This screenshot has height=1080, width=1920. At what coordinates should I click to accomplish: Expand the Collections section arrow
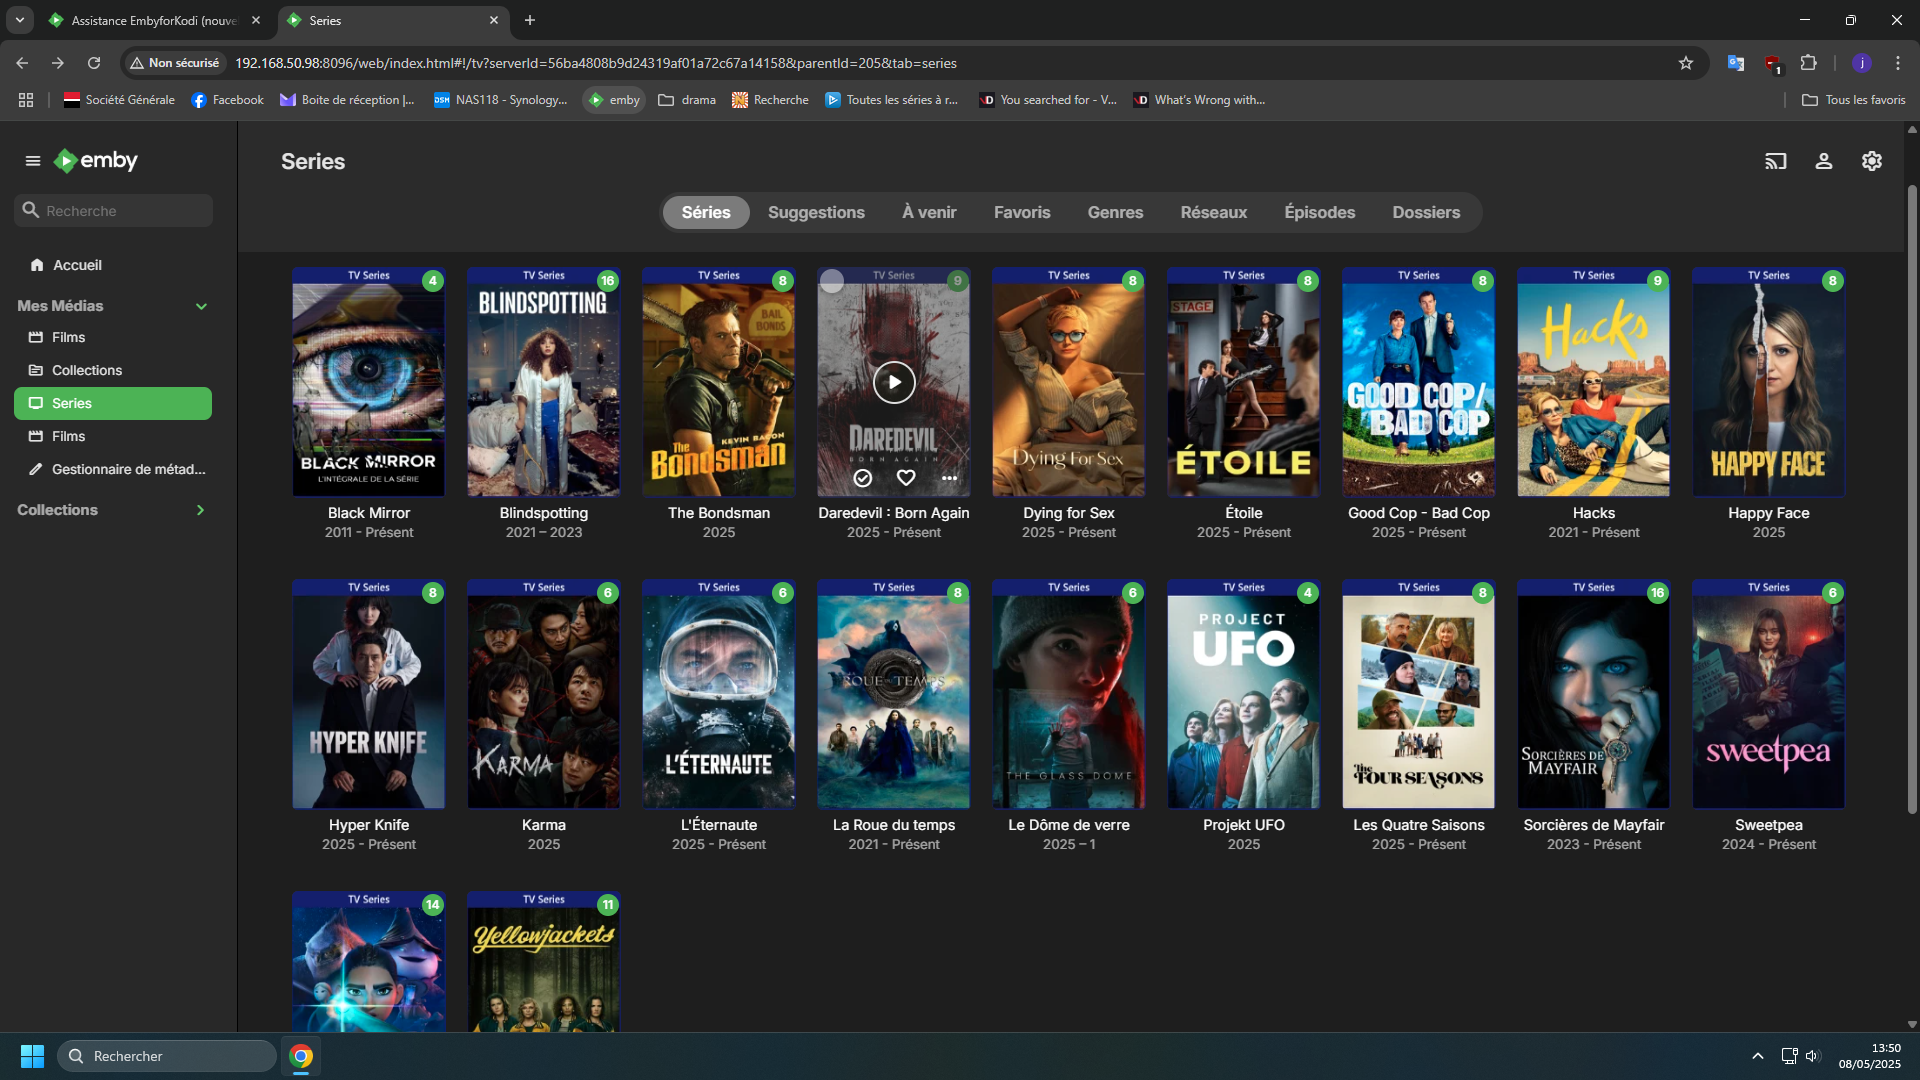(x=200, y=510)
